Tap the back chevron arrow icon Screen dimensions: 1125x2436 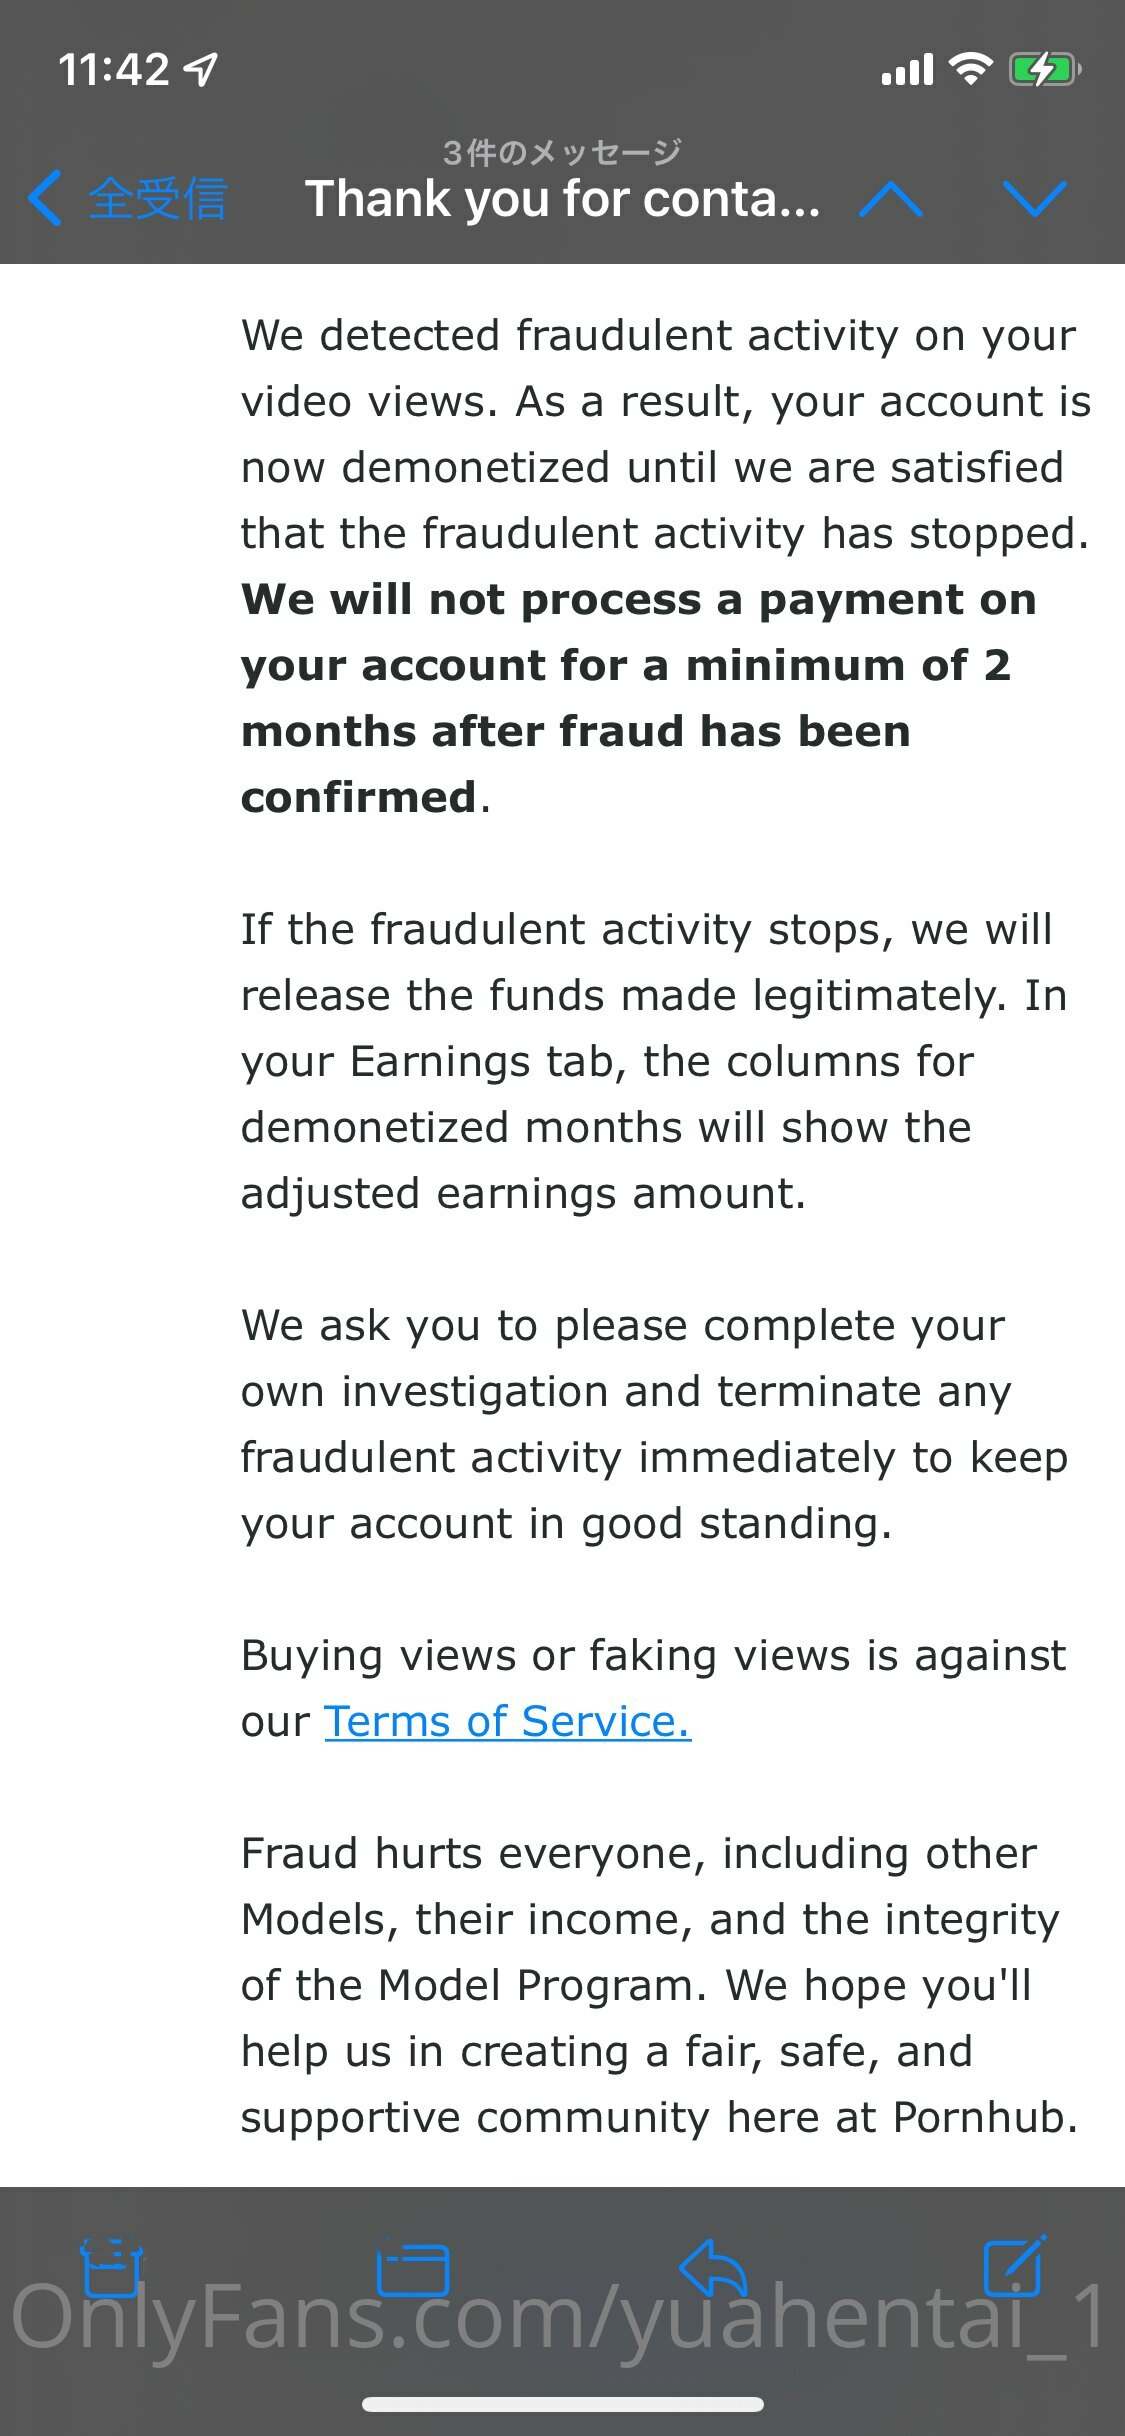pyautogui.click(x=46, y=198)
